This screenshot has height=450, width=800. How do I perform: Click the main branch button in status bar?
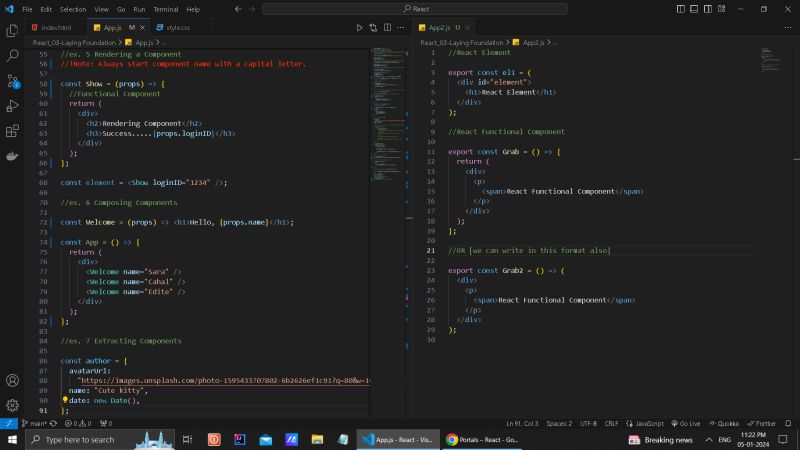(x=37, y=423)
